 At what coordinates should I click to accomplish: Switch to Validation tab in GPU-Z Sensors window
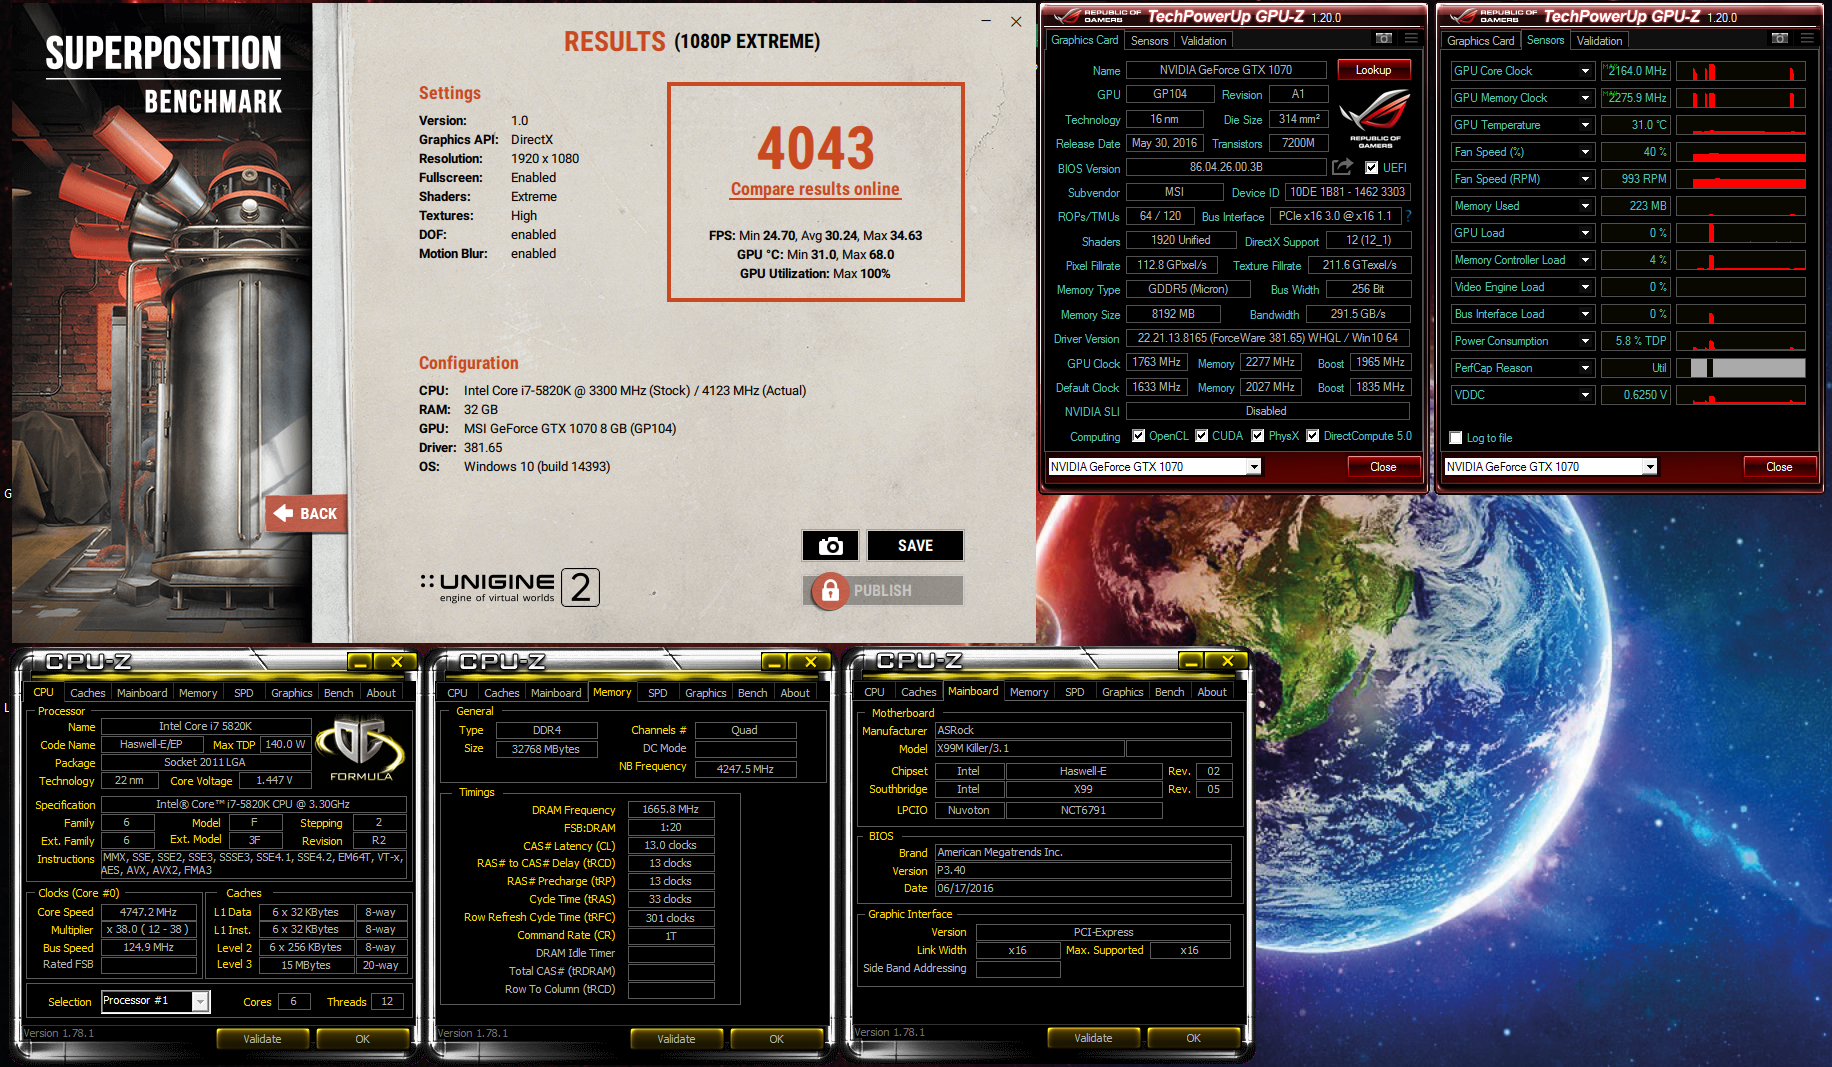coord(1599,41)
